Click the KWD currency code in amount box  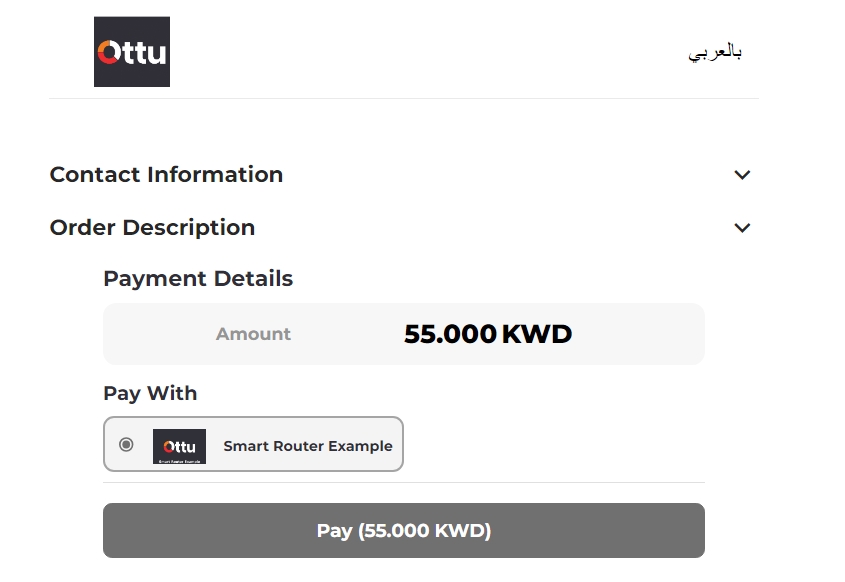point(537,334)
